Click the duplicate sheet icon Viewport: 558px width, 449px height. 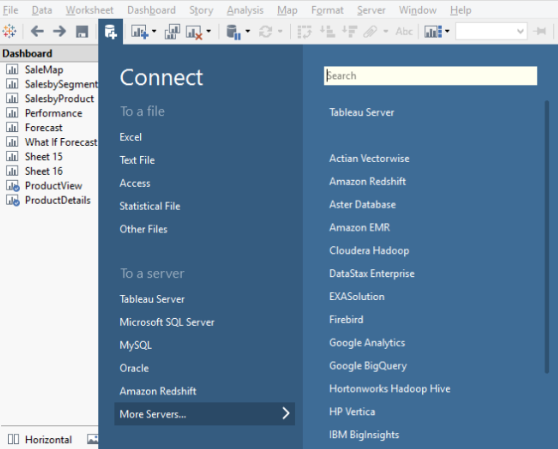172,31
